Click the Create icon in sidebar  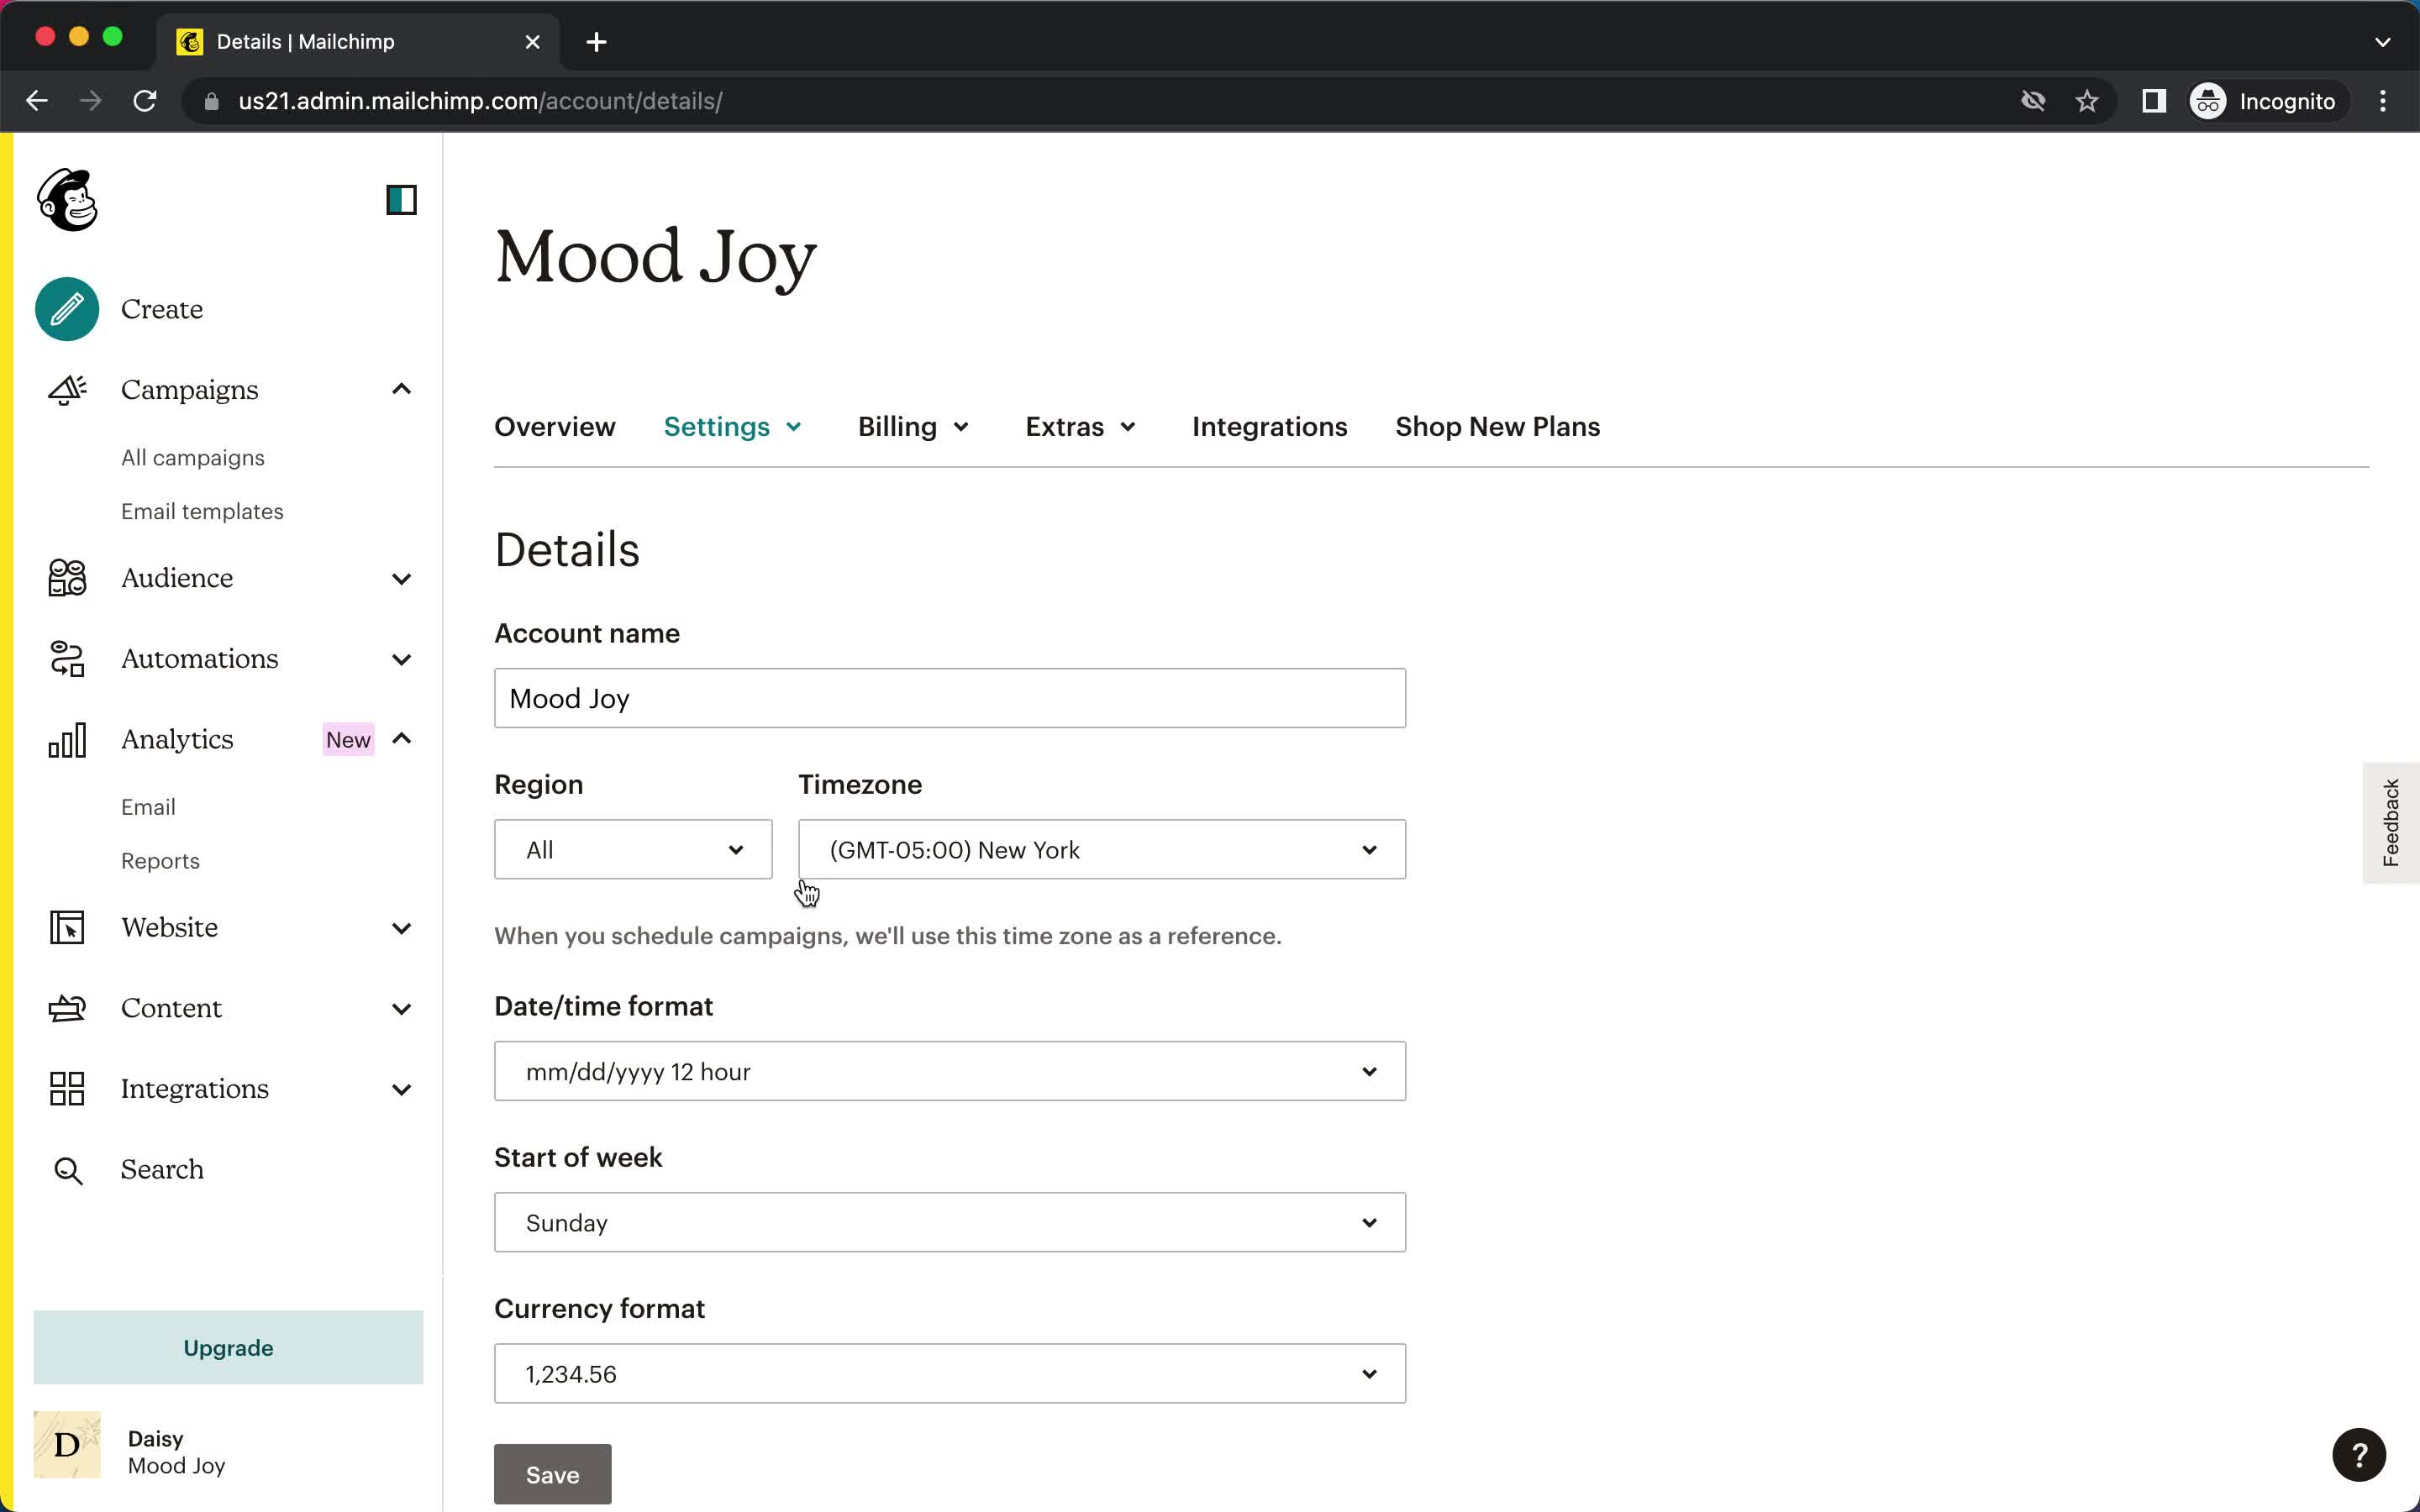point(66,308)
